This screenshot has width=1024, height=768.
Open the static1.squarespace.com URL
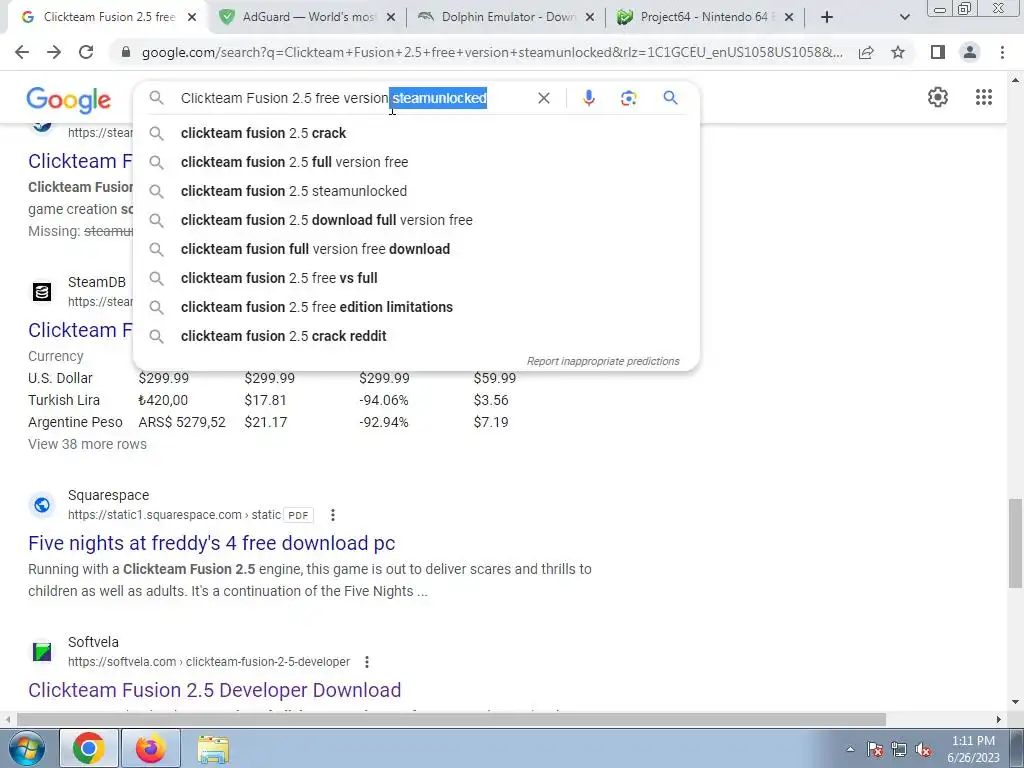pos(174,515)
